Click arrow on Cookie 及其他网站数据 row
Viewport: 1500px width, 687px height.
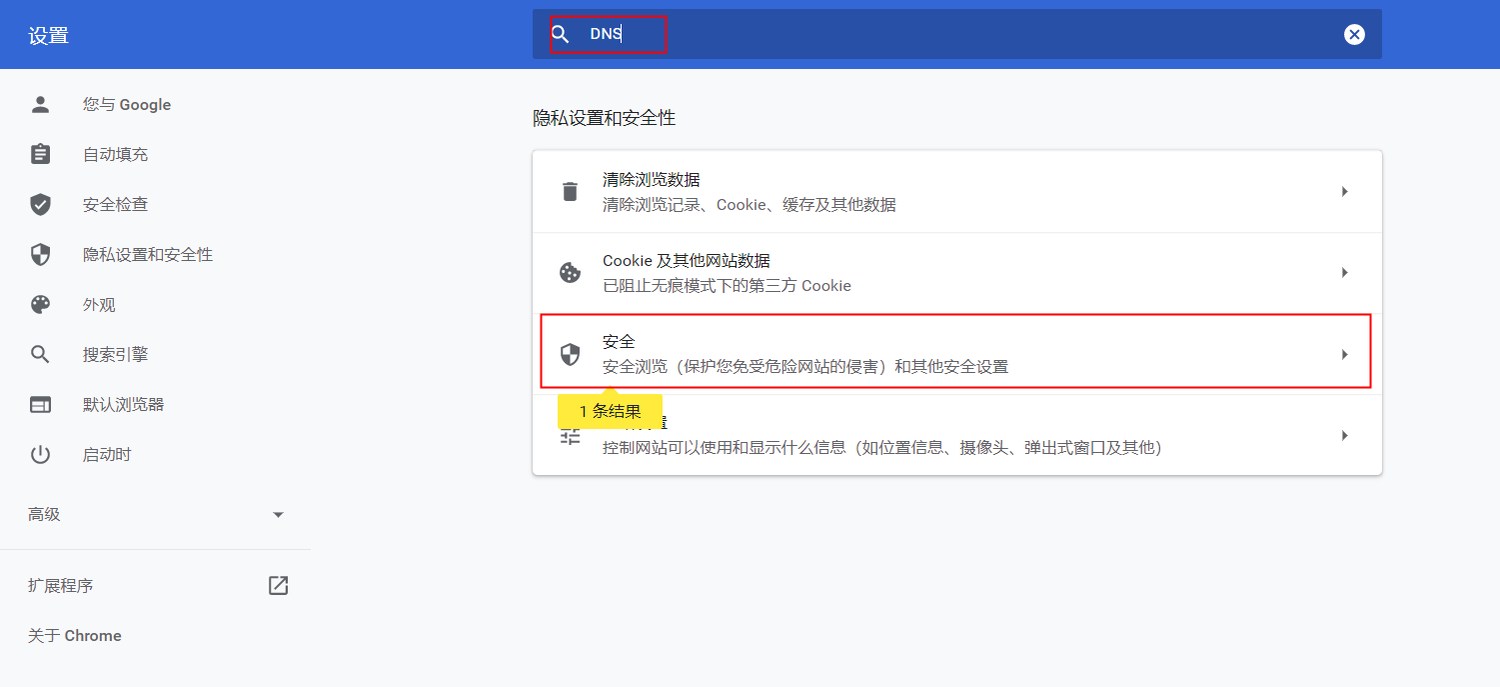(x=1345, y=273)
